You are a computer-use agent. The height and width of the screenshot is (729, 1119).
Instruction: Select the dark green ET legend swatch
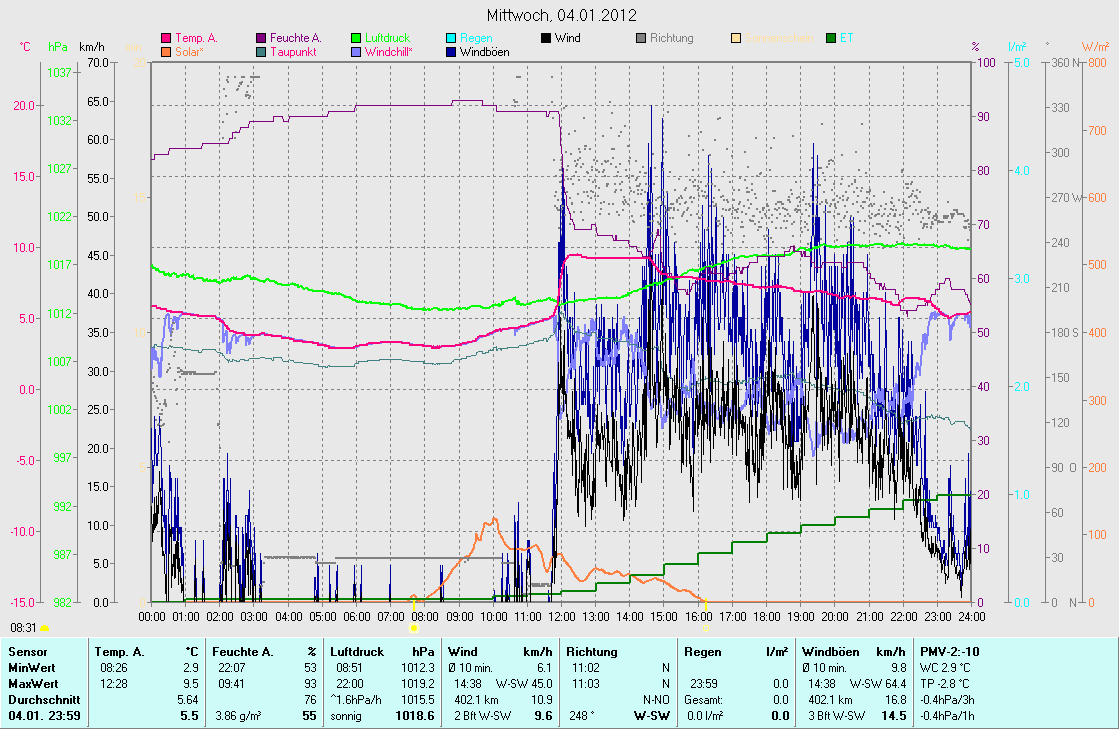(x=831, y=38)
